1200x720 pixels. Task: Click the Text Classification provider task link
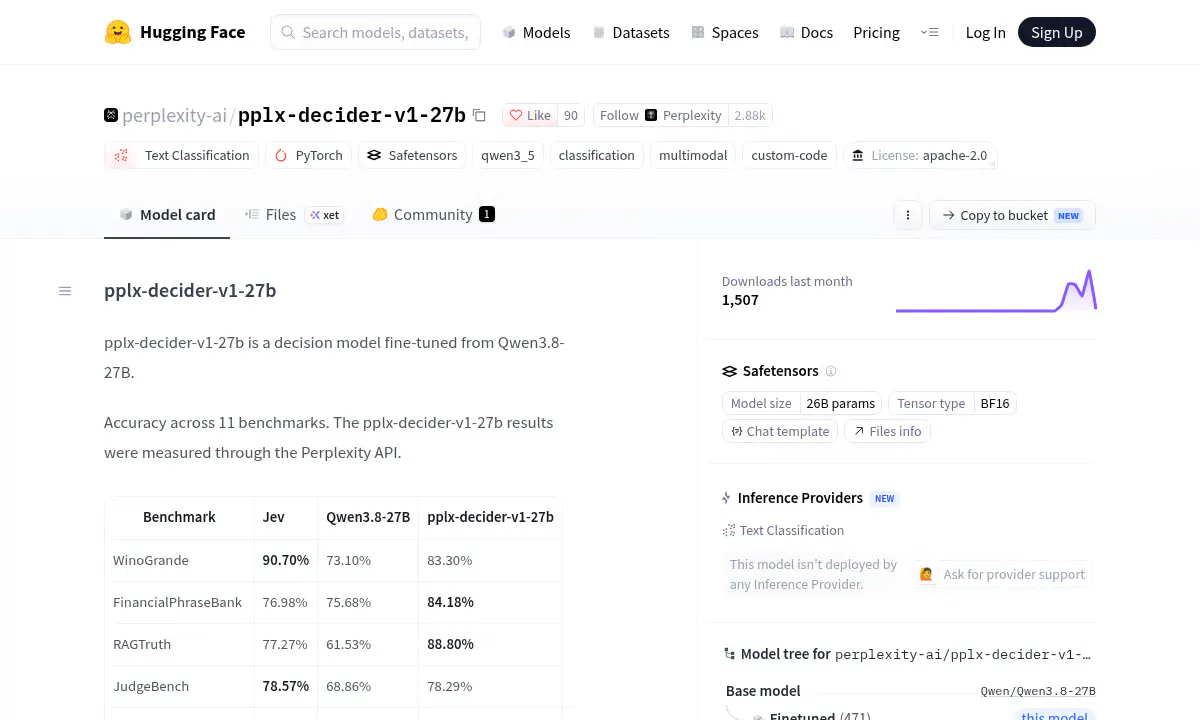click(783, 530)
